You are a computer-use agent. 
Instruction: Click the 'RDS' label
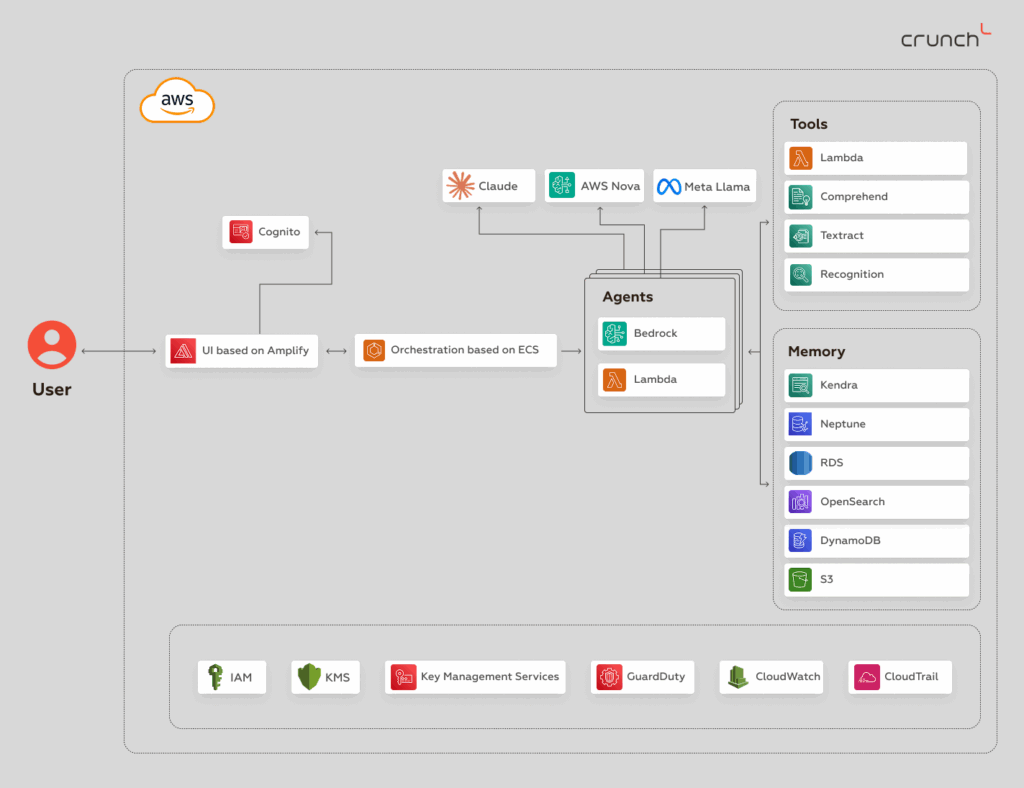[x=831, y=463]
